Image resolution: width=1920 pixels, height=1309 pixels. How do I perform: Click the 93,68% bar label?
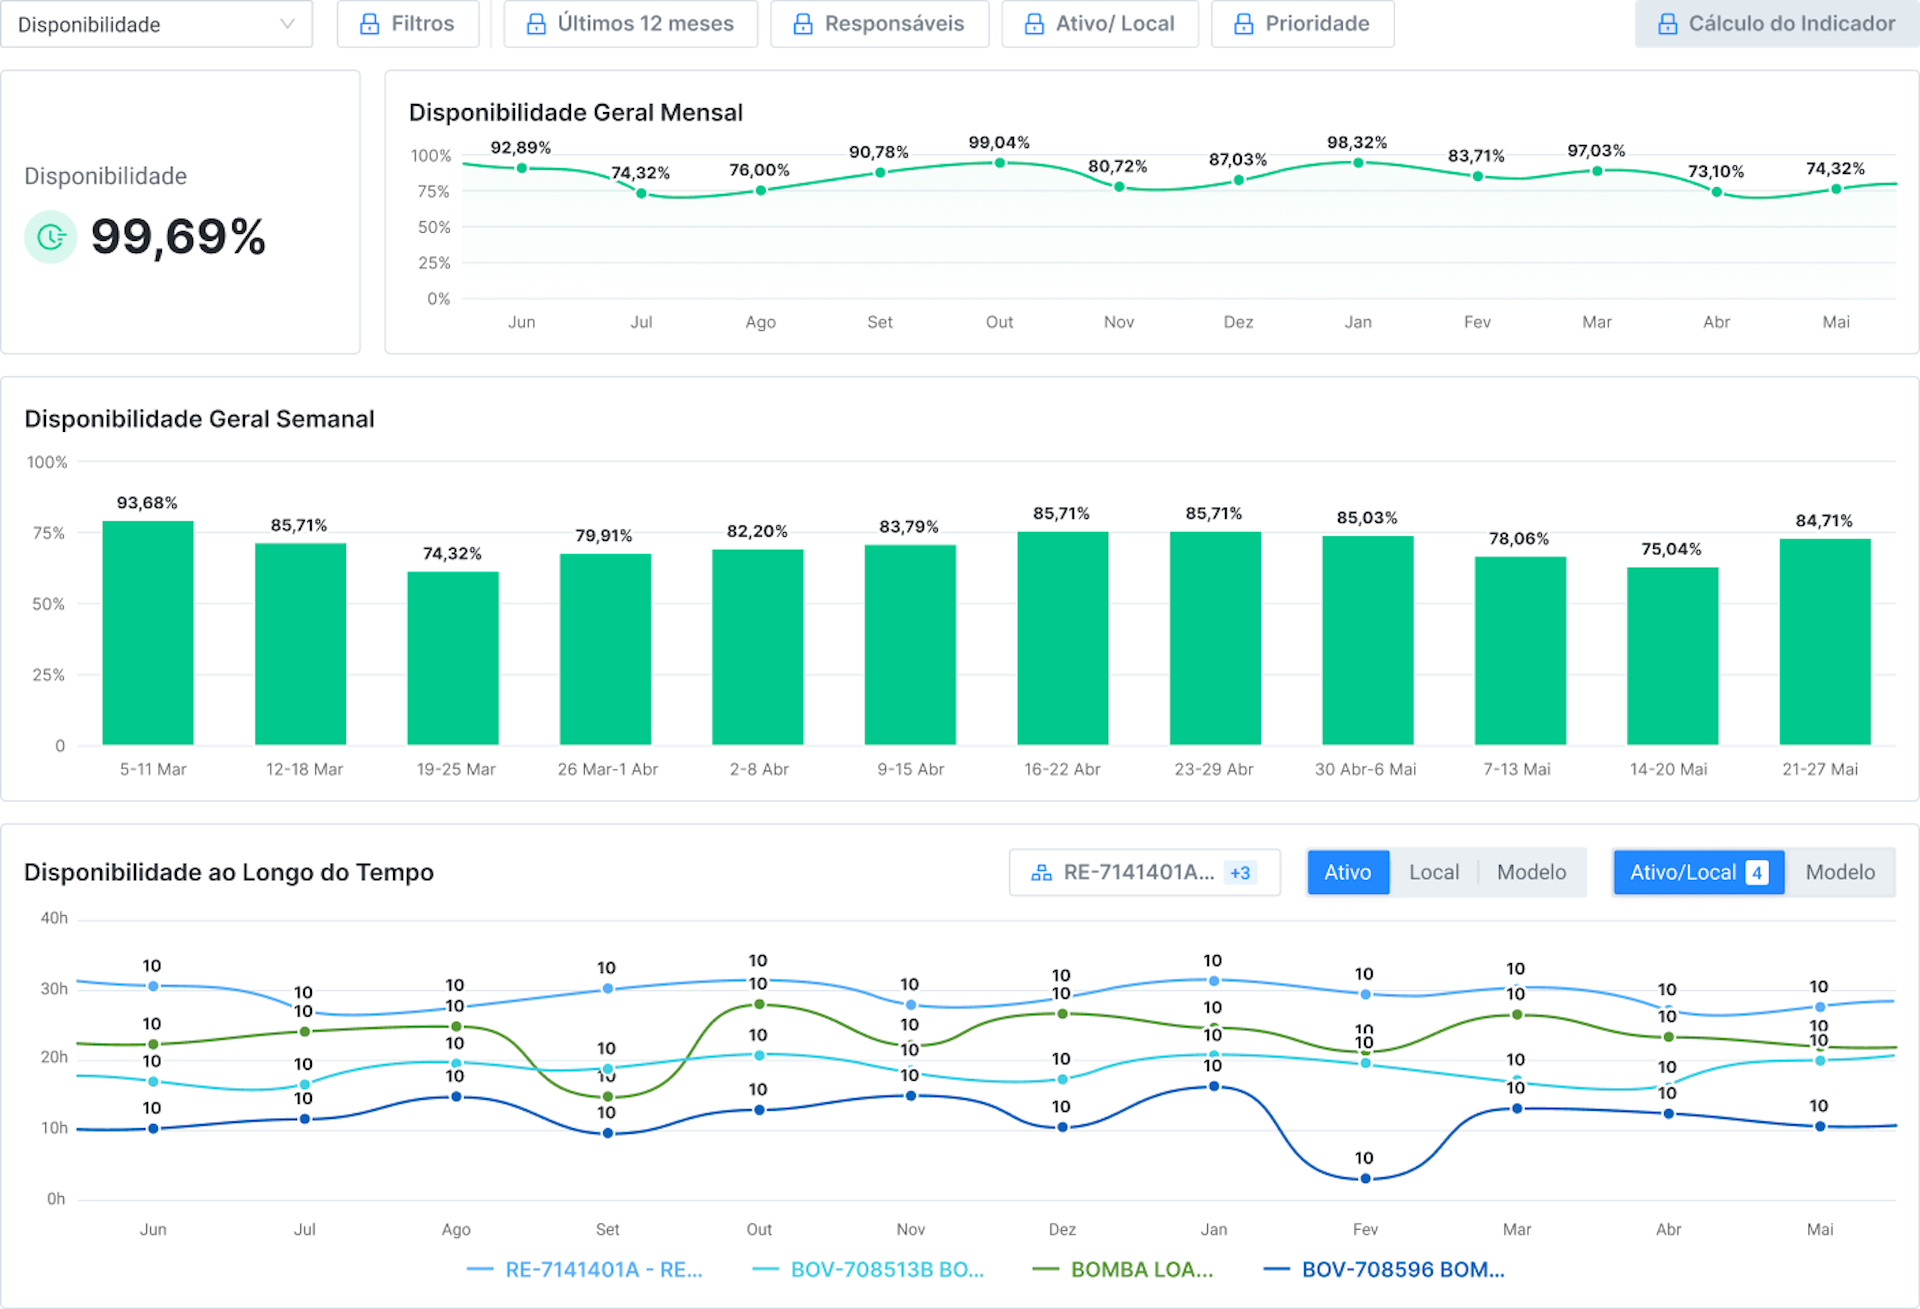147,503
